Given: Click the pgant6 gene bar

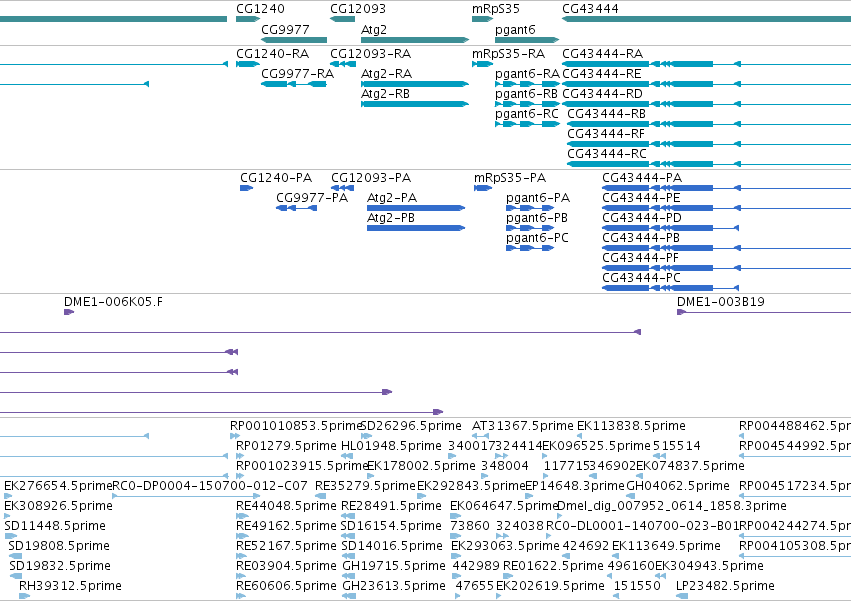Looking at the screenshot, I should point(527,40).
